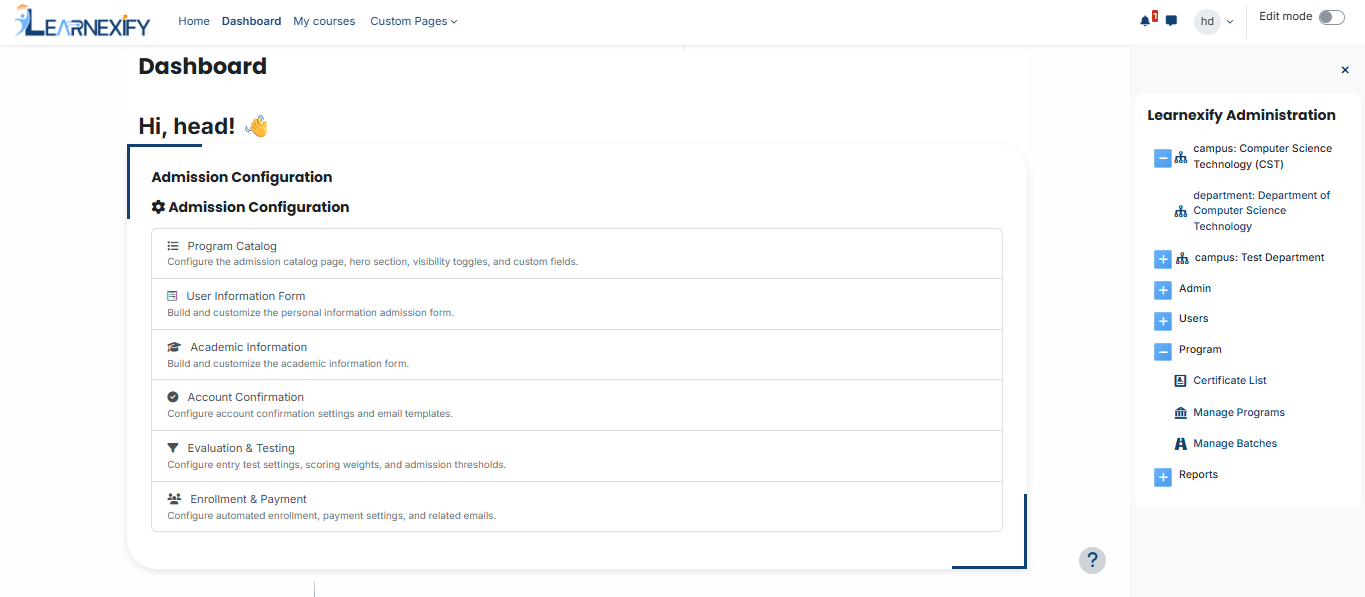Click the Computer Science Technology campus hierarchy icon
This screenshot has height=597, width=1365.
click(1181, 157)
